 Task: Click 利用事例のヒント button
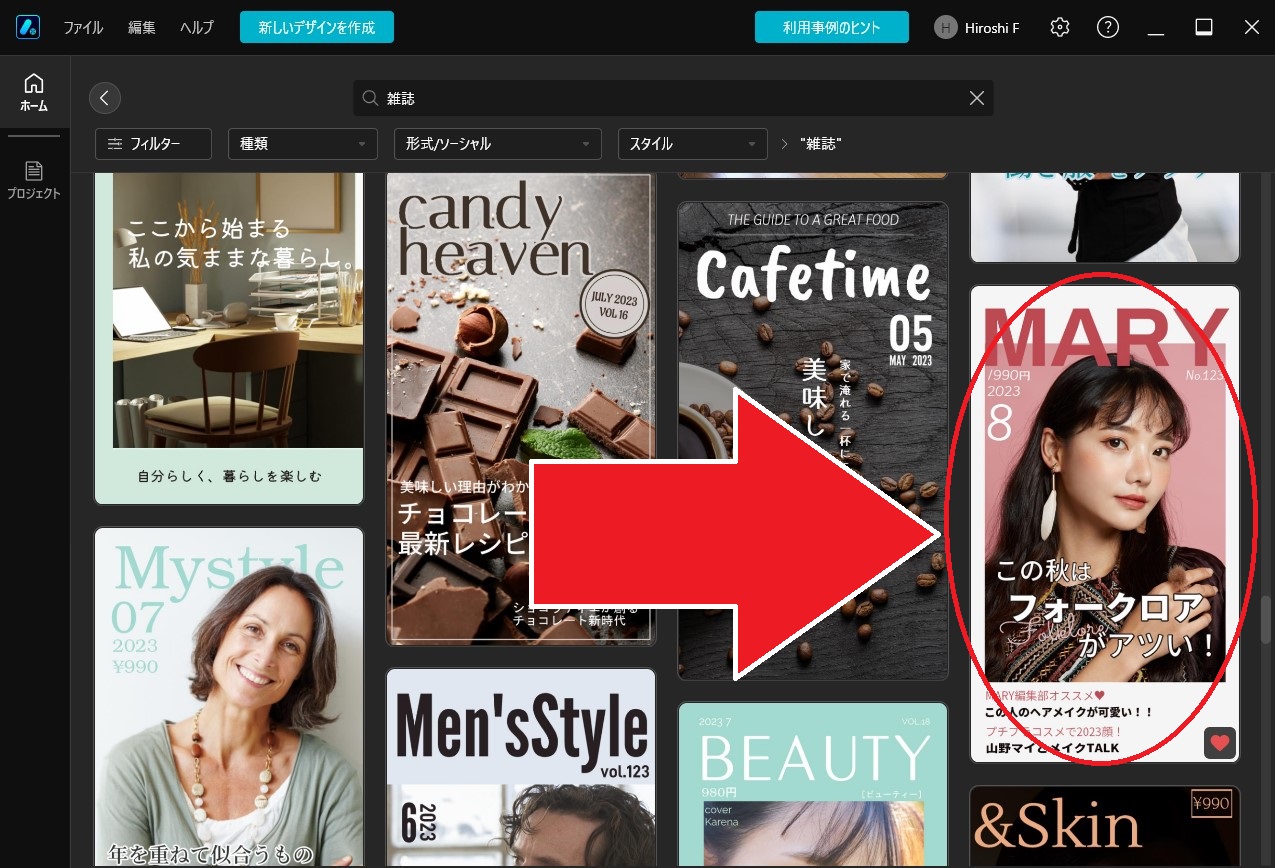[832, 27]
